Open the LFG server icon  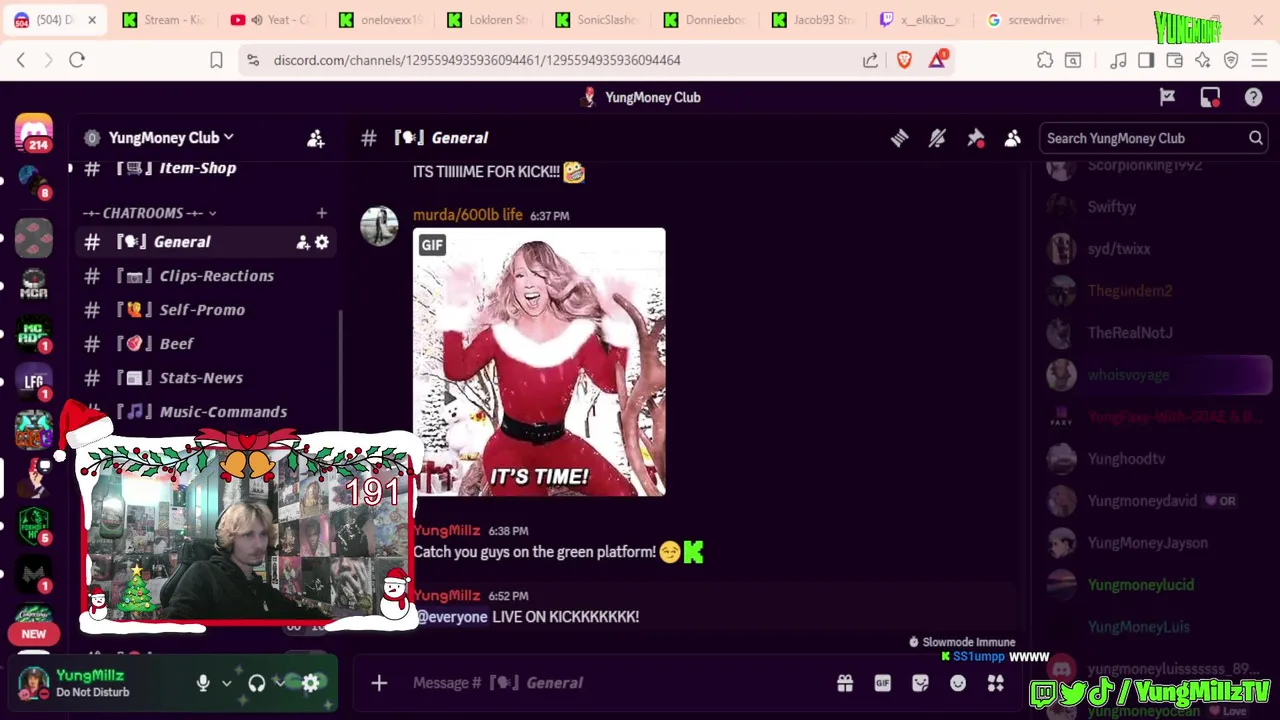click(x=34, y=381)
